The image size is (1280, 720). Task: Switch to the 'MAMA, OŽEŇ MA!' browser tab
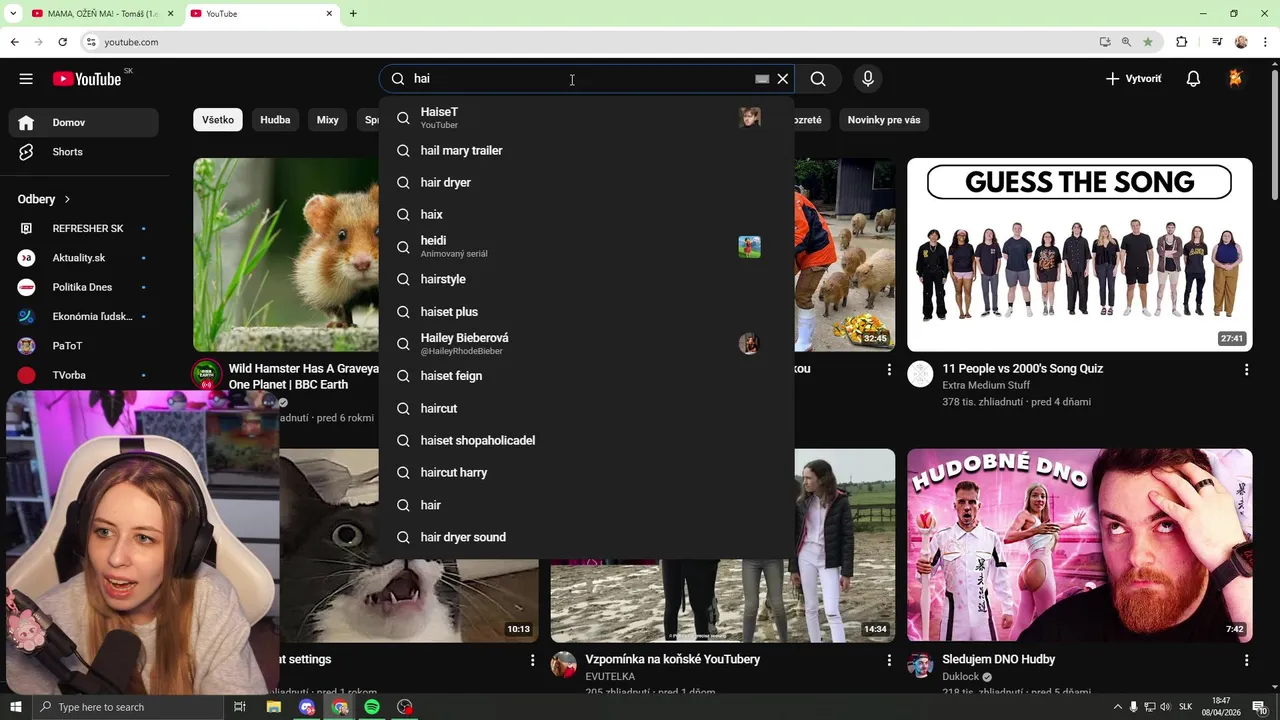click(x=101, y=13)
